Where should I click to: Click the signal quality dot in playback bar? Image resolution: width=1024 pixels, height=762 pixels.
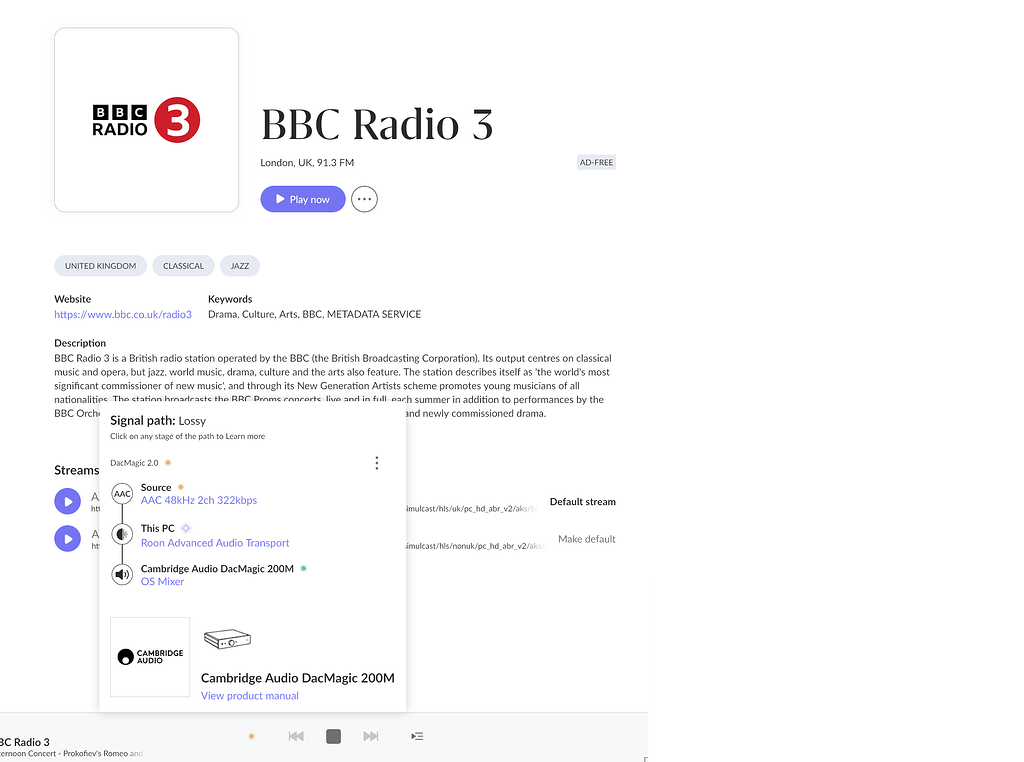click(251, 736)
